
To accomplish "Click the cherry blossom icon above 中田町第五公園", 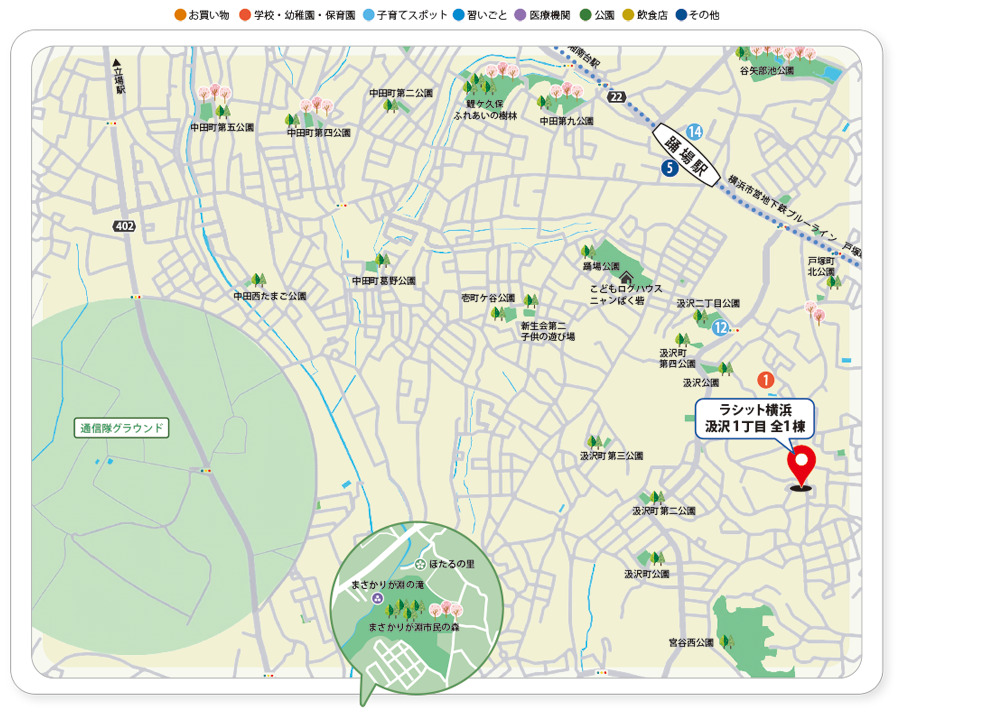I will click(214, 94).
